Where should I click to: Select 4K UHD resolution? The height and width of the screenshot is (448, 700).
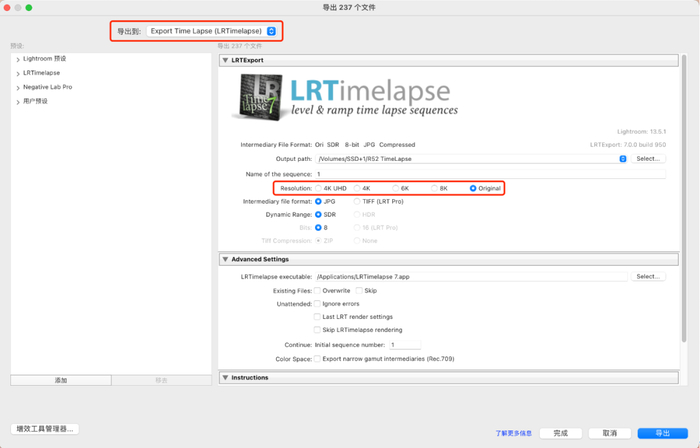coord(318,188)
